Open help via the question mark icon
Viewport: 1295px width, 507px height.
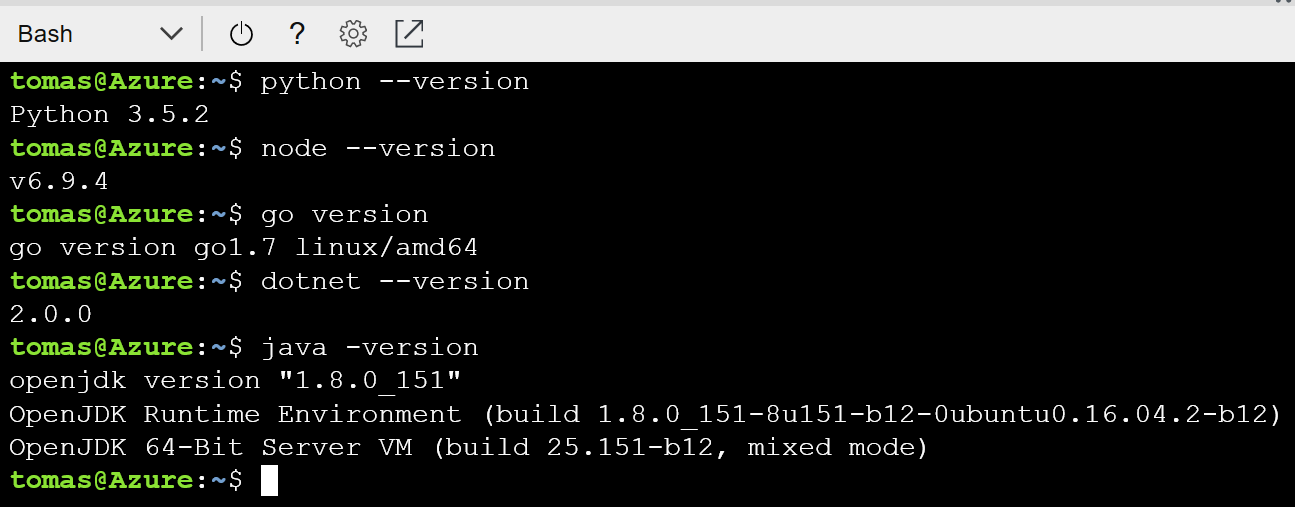296,34
